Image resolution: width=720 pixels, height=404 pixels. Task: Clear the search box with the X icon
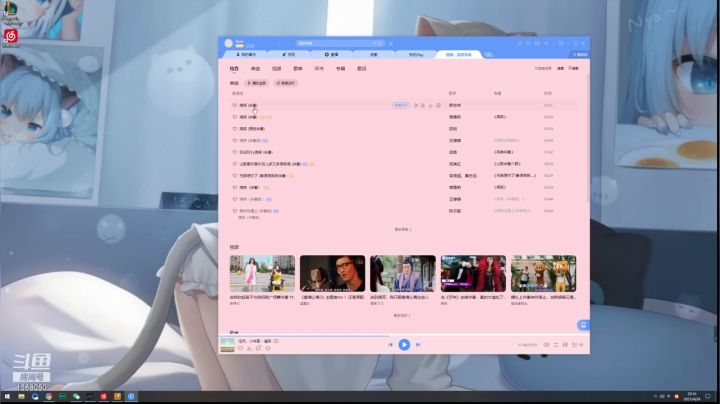[374, 43]
